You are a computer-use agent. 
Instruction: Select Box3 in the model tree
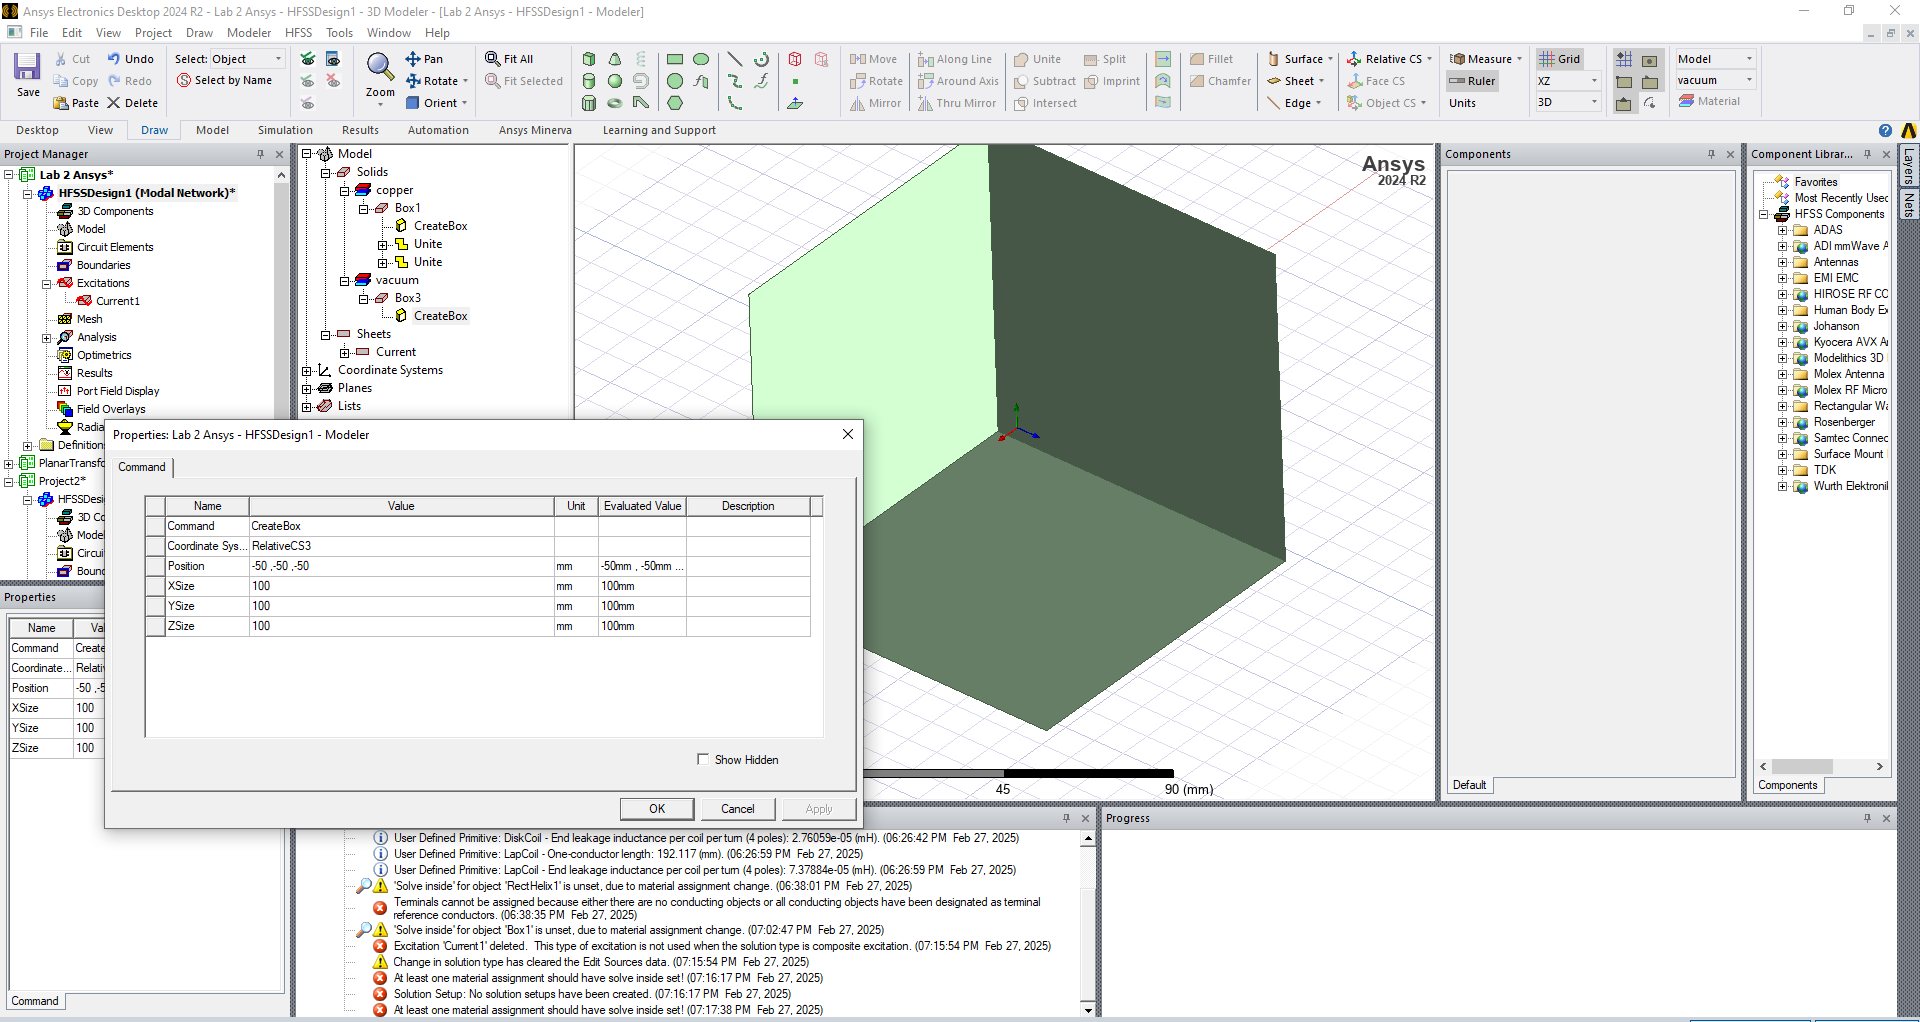(407, 298)
